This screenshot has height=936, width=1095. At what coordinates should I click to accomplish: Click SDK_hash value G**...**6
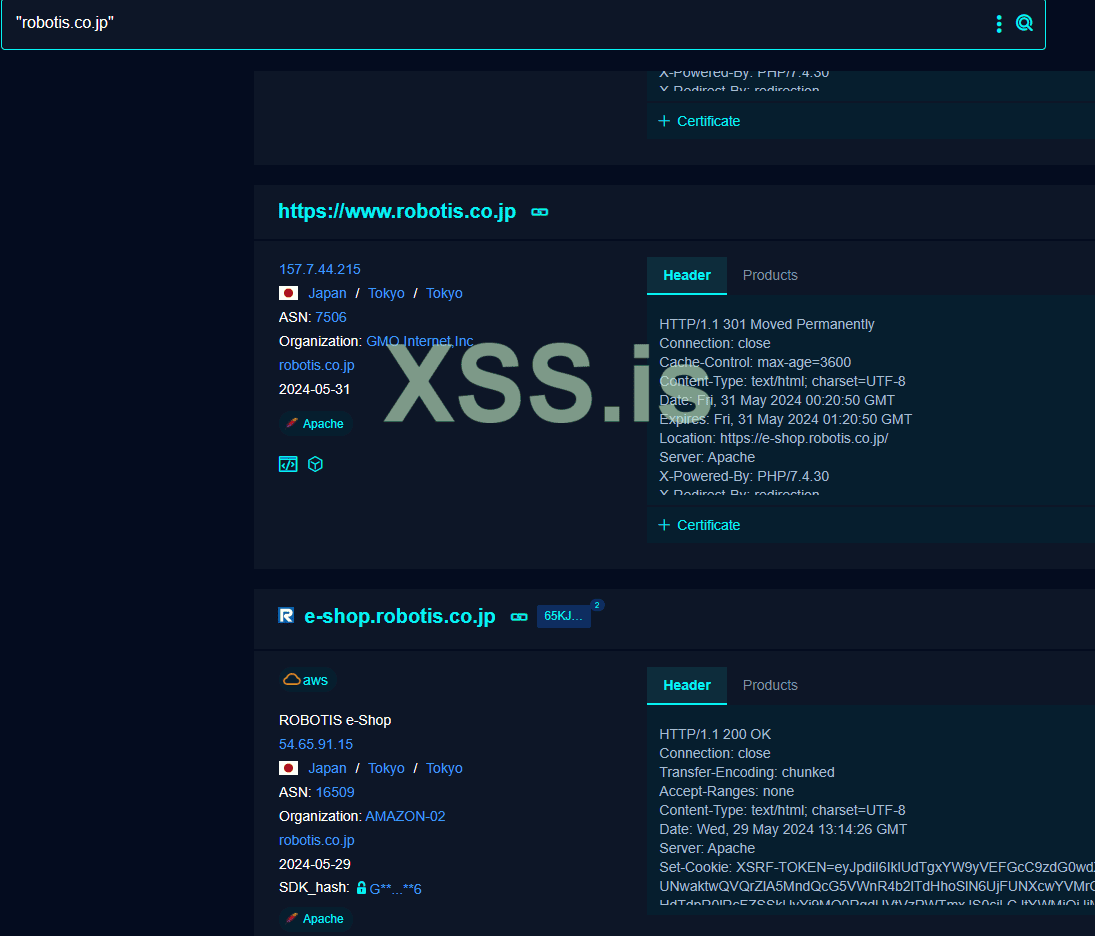[x=395, y=889]
